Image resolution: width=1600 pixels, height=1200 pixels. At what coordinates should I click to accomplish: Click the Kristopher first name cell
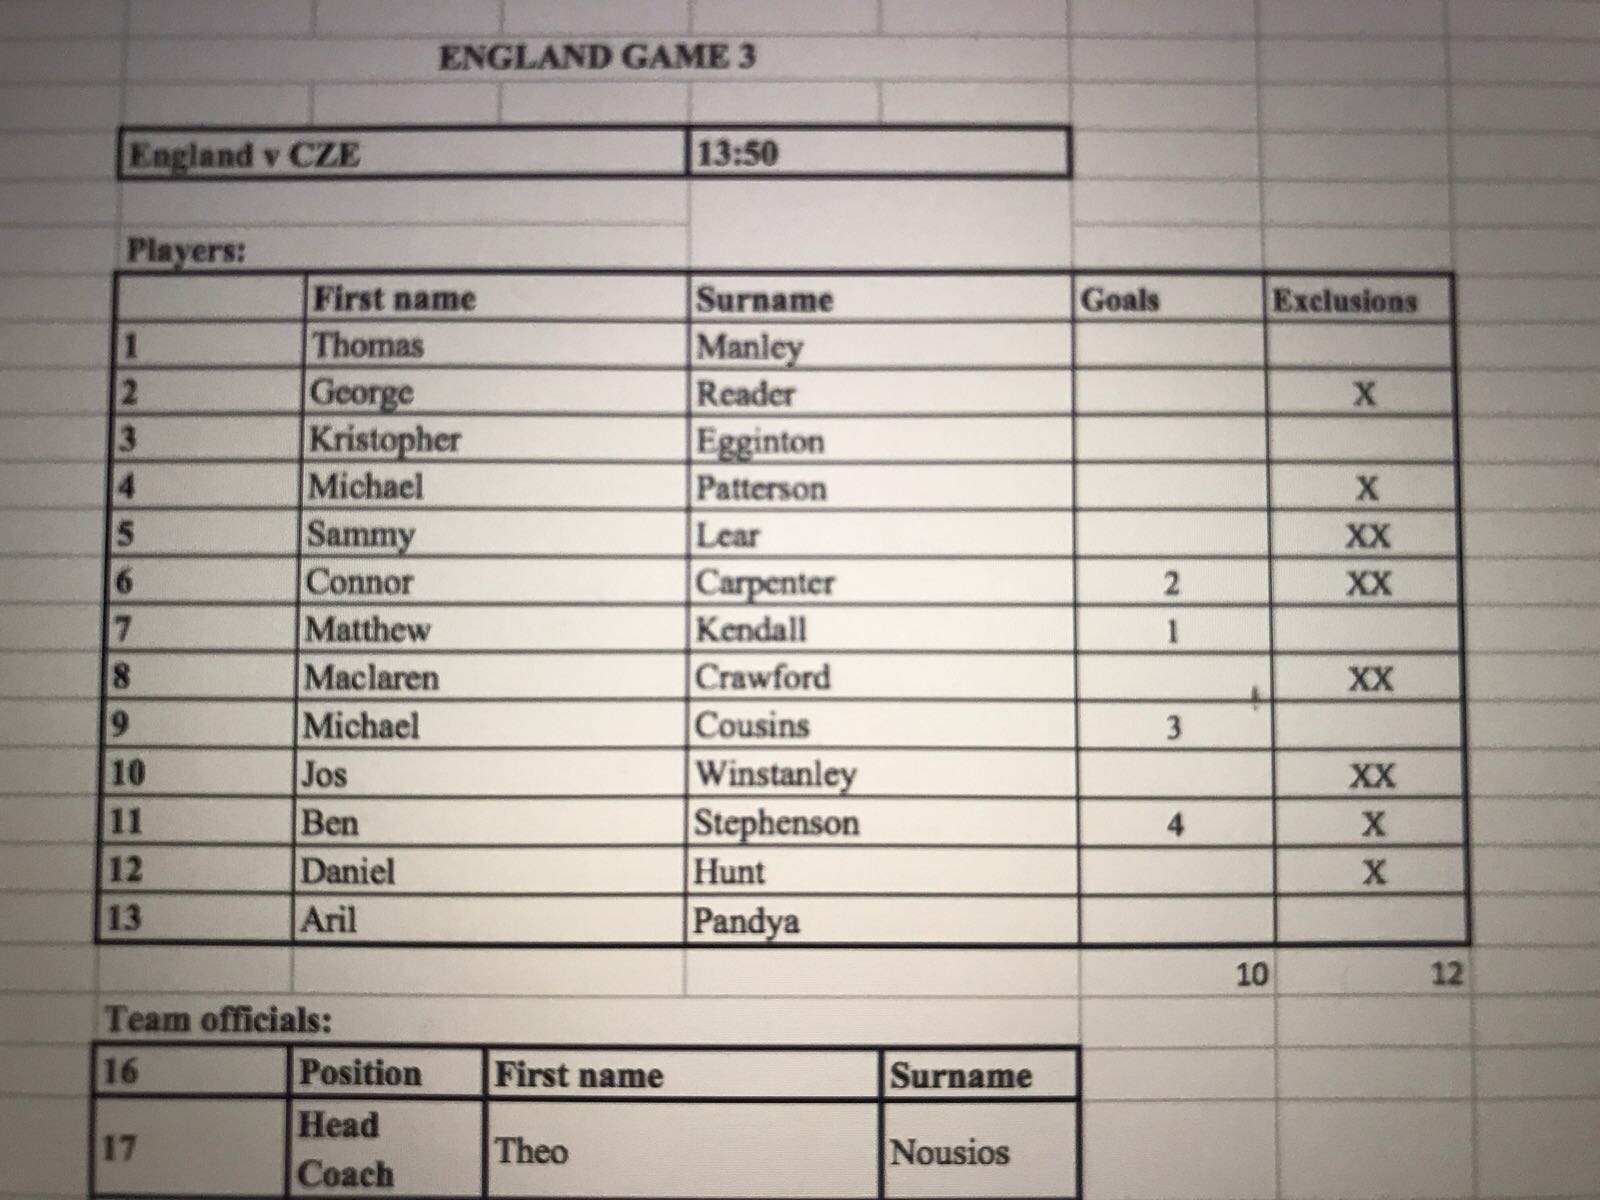495,440
